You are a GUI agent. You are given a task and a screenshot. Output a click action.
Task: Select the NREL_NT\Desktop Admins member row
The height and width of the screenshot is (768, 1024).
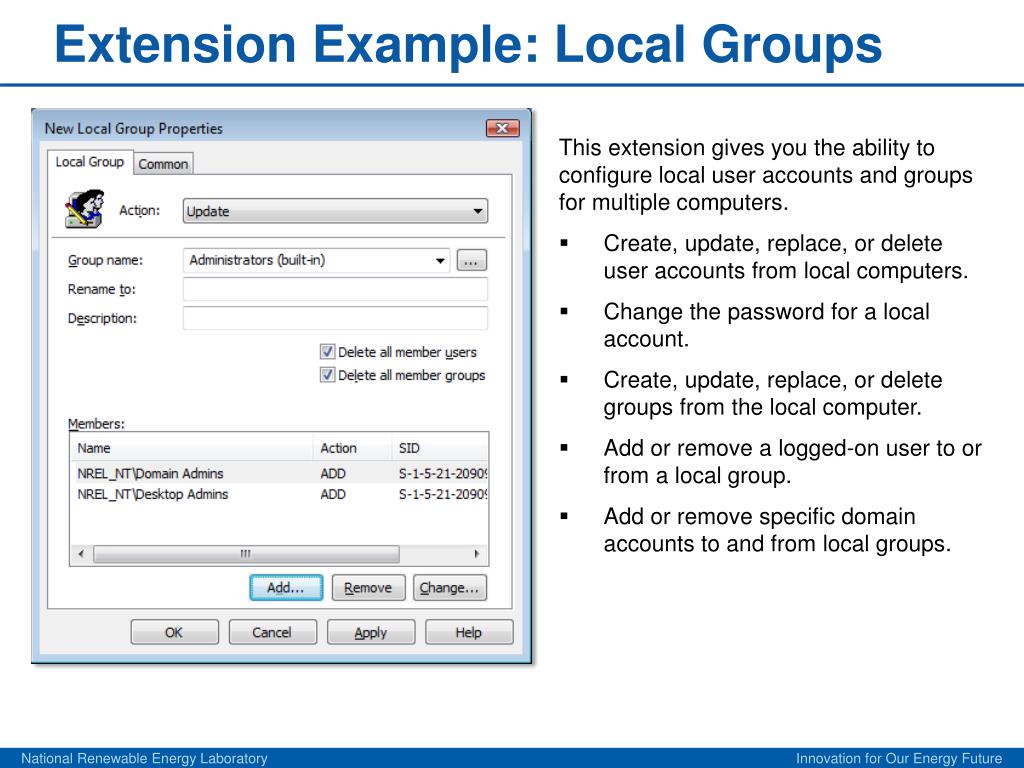click(x=279, y=494)
